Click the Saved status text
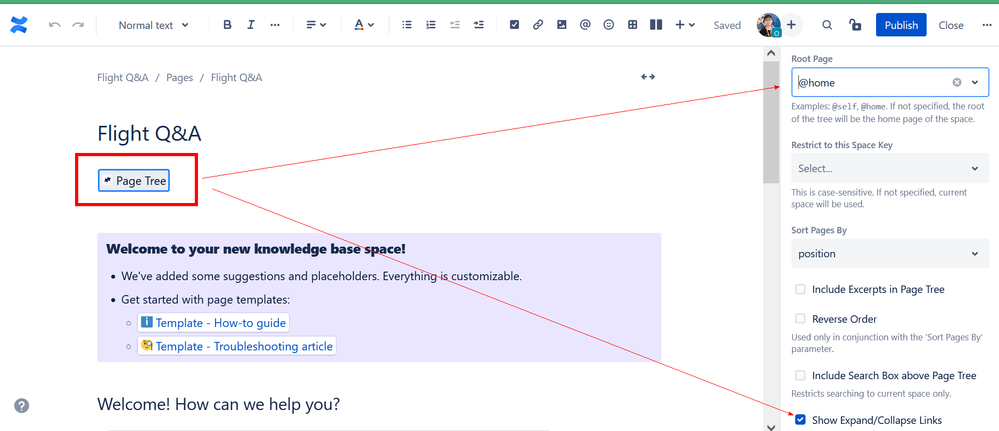999x431 pixels. [x=727, y=26]
